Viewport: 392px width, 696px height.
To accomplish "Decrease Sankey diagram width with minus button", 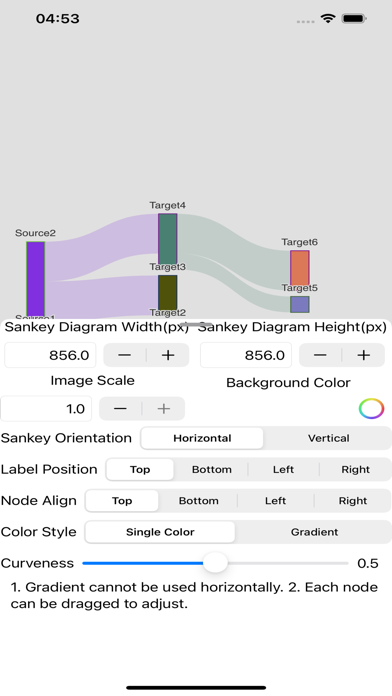I will [125, 355].
